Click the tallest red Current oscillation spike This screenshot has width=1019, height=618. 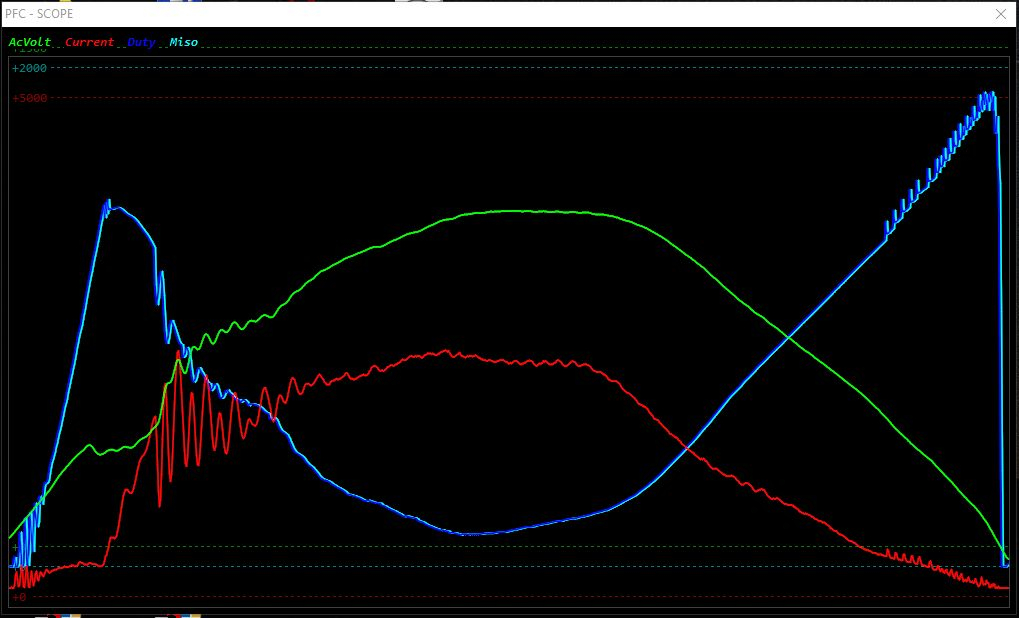pyautogui.click(x=178, y=354)
